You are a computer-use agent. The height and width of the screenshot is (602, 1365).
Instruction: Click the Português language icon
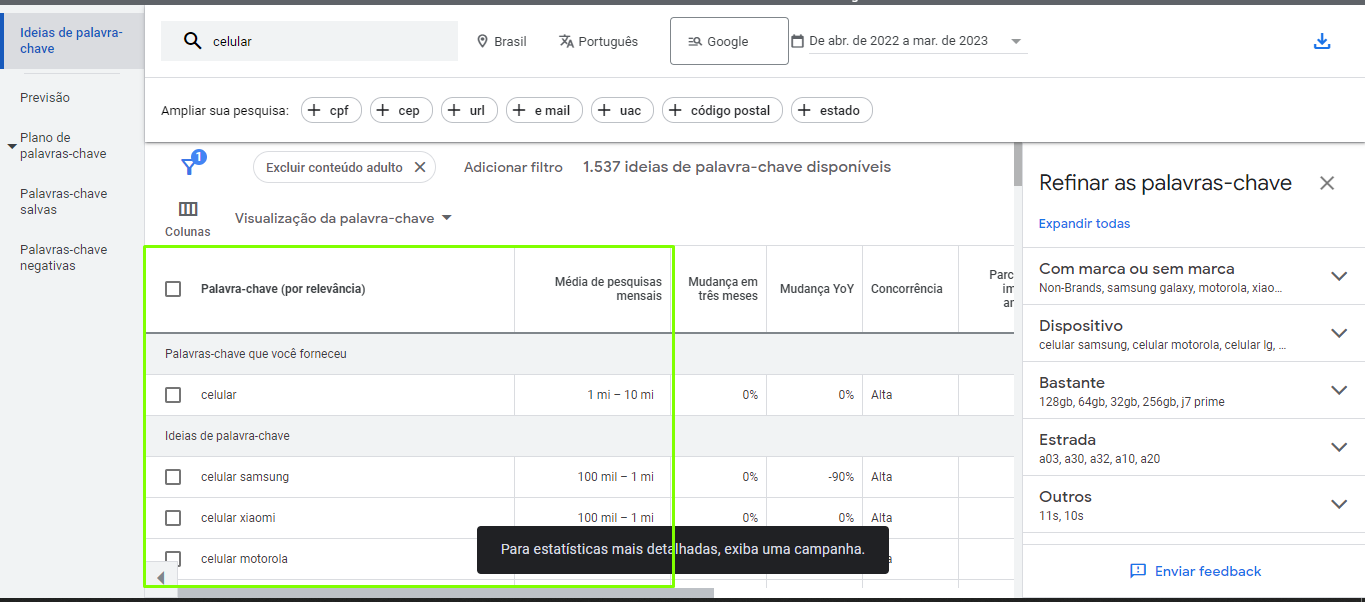pos(567,42)
